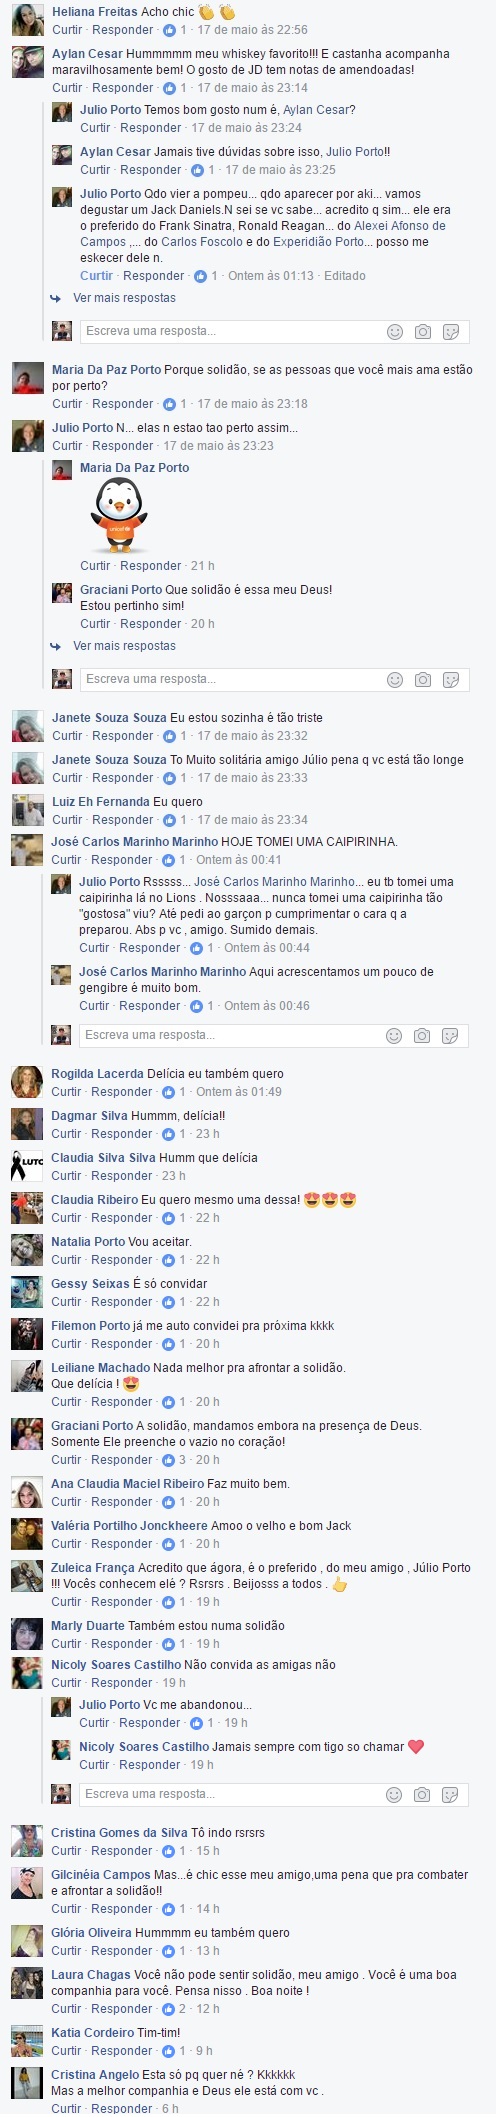Image resolution: width=496 pixels, height=2117 pixels.
Task: Click sticker icon in first reply box
Action: tap(450, 331)
